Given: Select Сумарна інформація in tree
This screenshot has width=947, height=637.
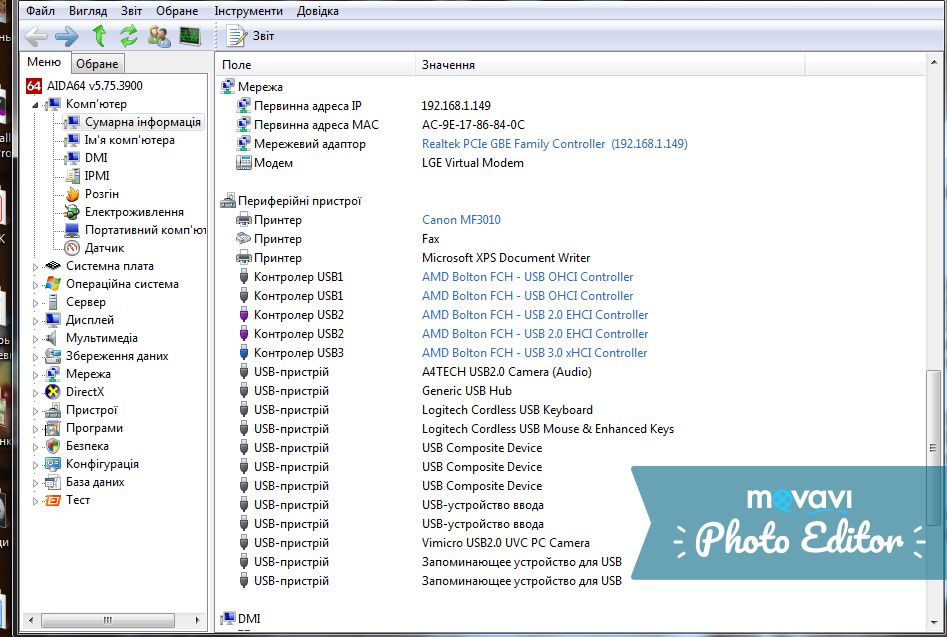Looking at the screenshot, I should [143, 122].
